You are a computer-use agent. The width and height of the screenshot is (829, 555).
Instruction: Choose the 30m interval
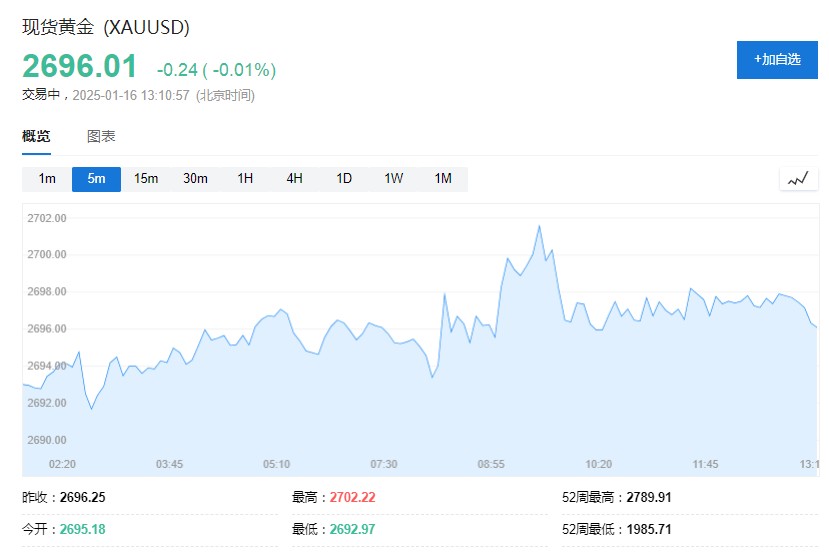(195, 179)
